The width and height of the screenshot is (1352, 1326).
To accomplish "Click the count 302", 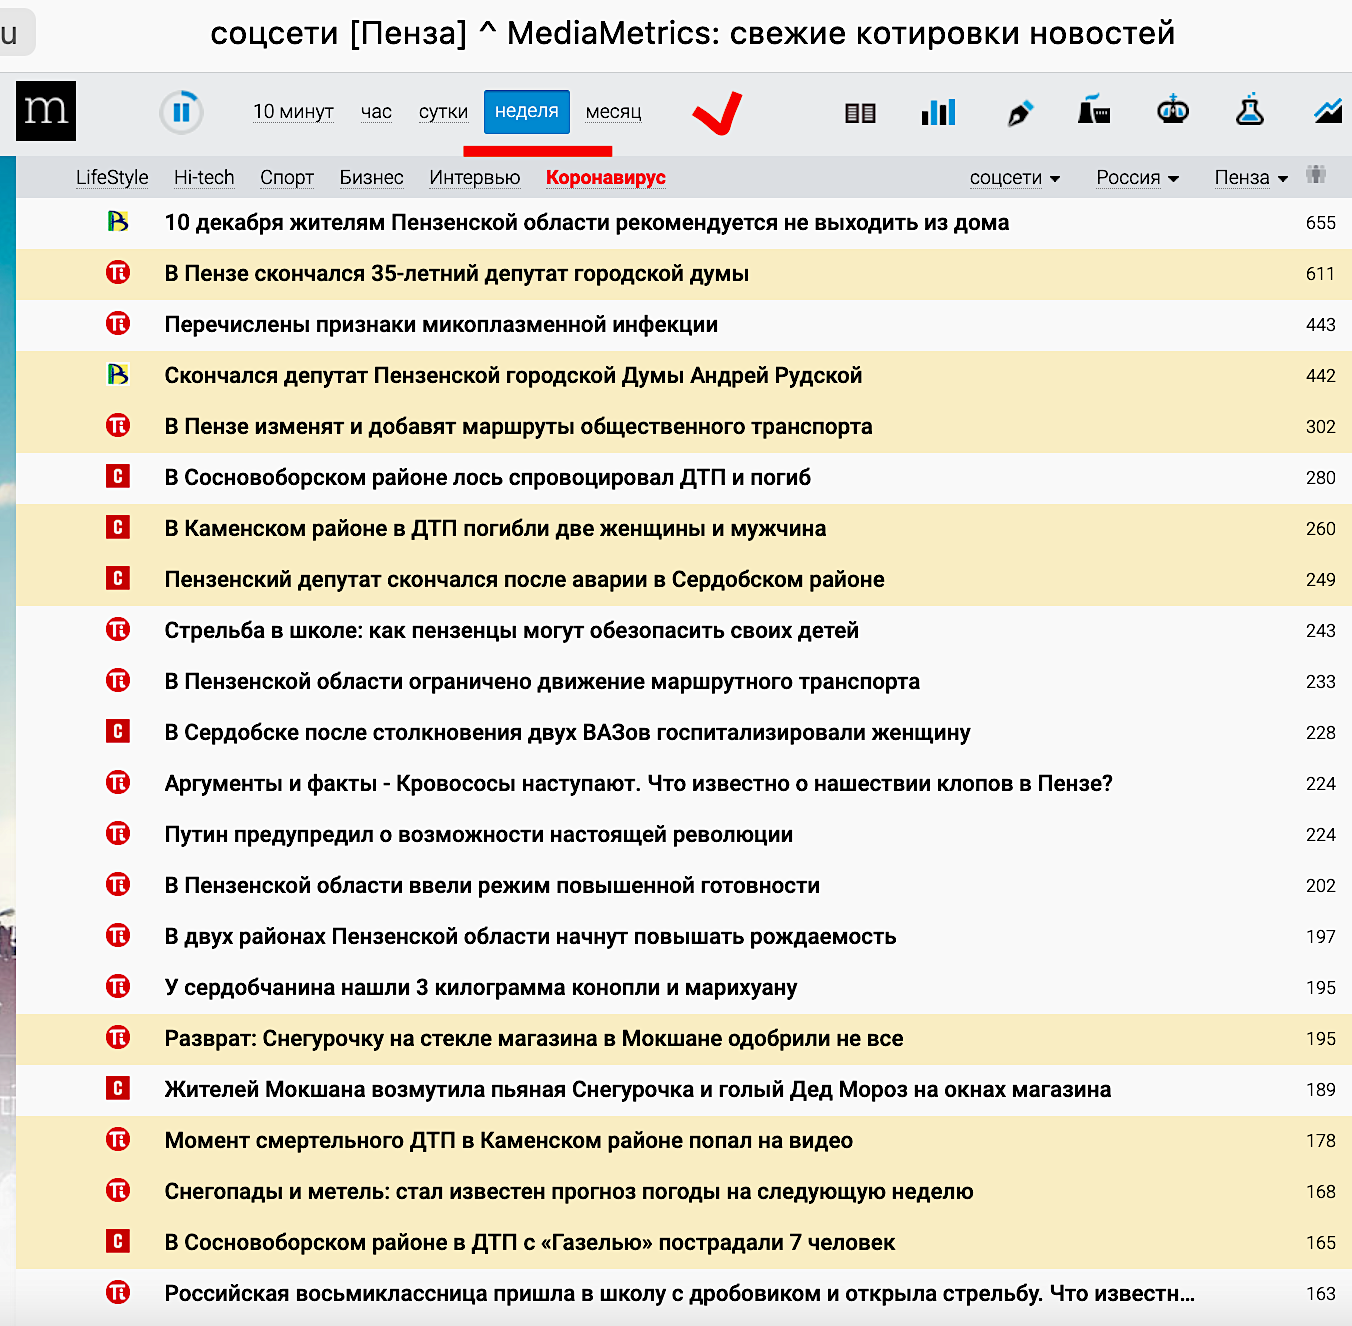I will coord(1320,426).
